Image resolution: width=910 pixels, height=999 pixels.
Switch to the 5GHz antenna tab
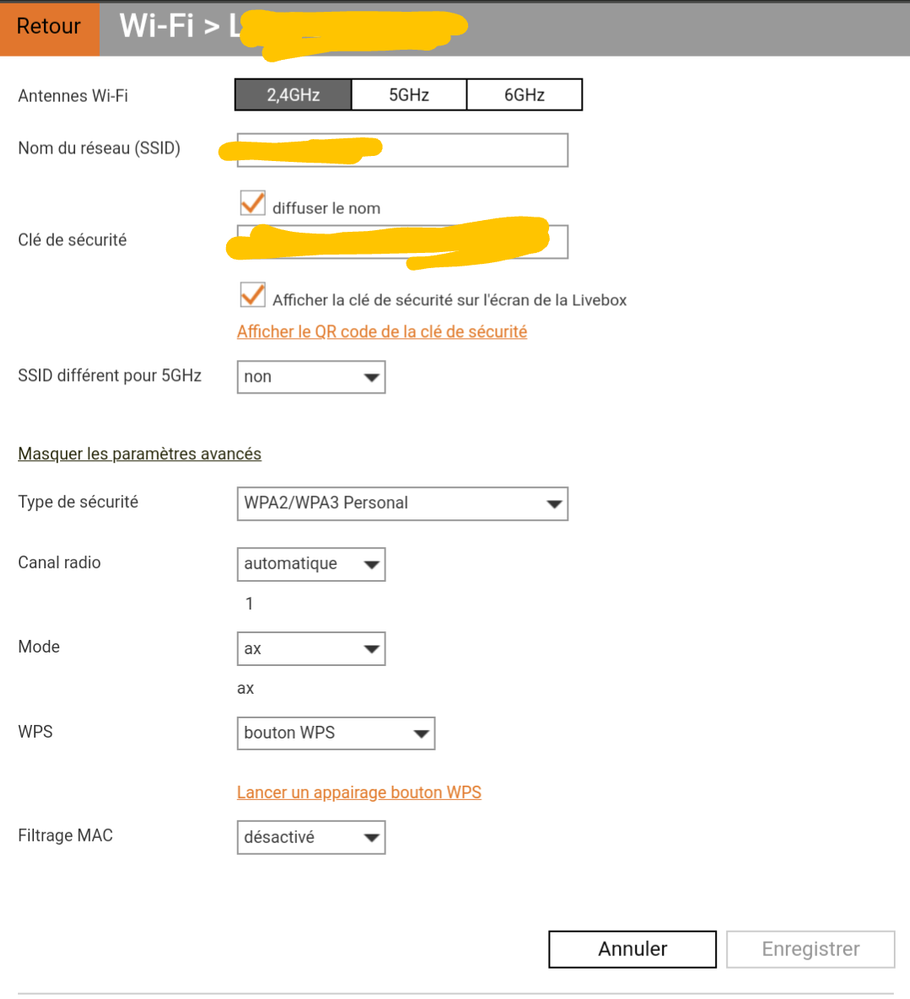point(408,94)
